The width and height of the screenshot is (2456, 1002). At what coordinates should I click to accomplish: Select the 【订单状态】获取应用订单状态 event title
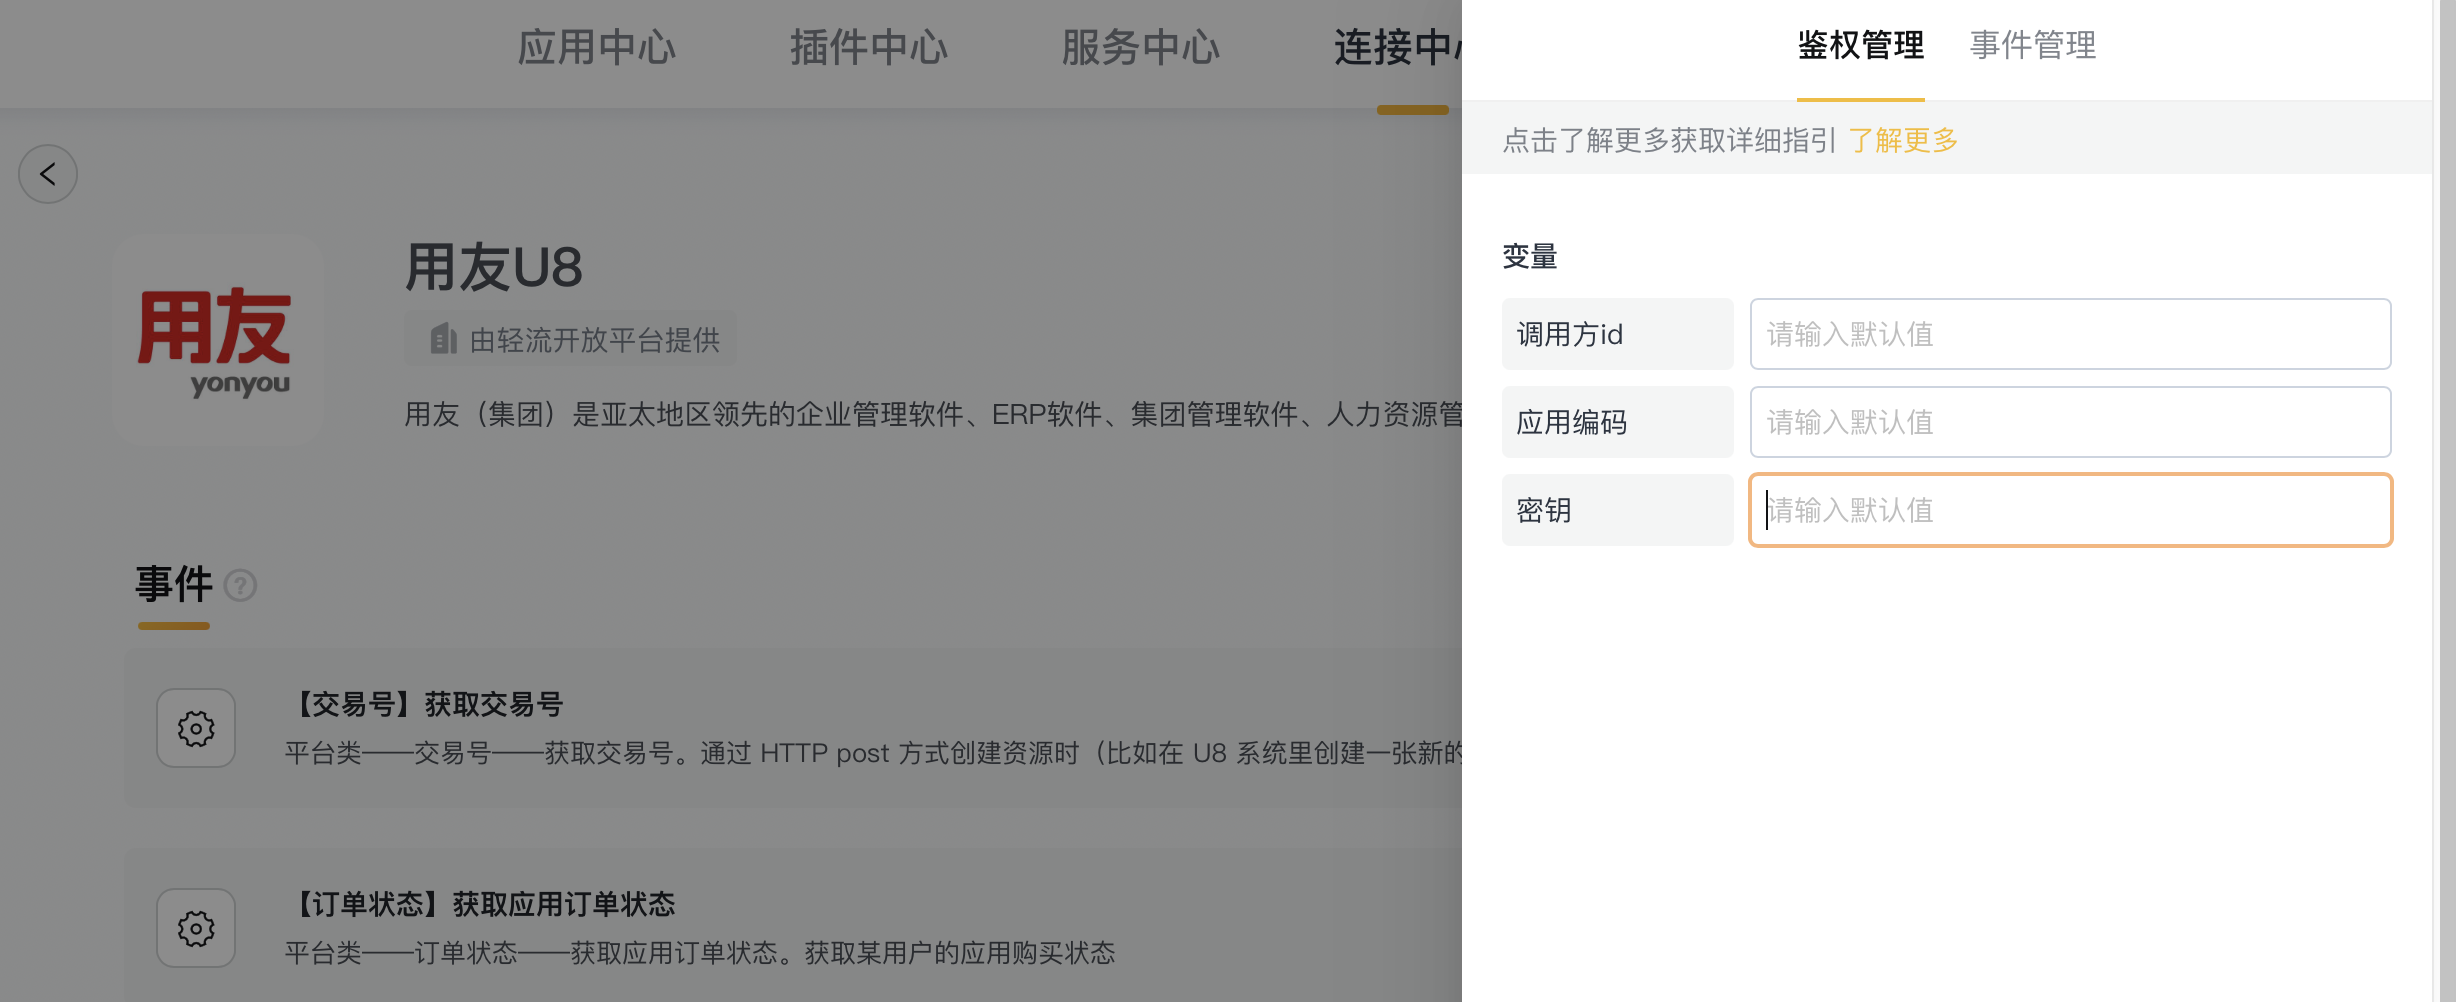(481, 904)
